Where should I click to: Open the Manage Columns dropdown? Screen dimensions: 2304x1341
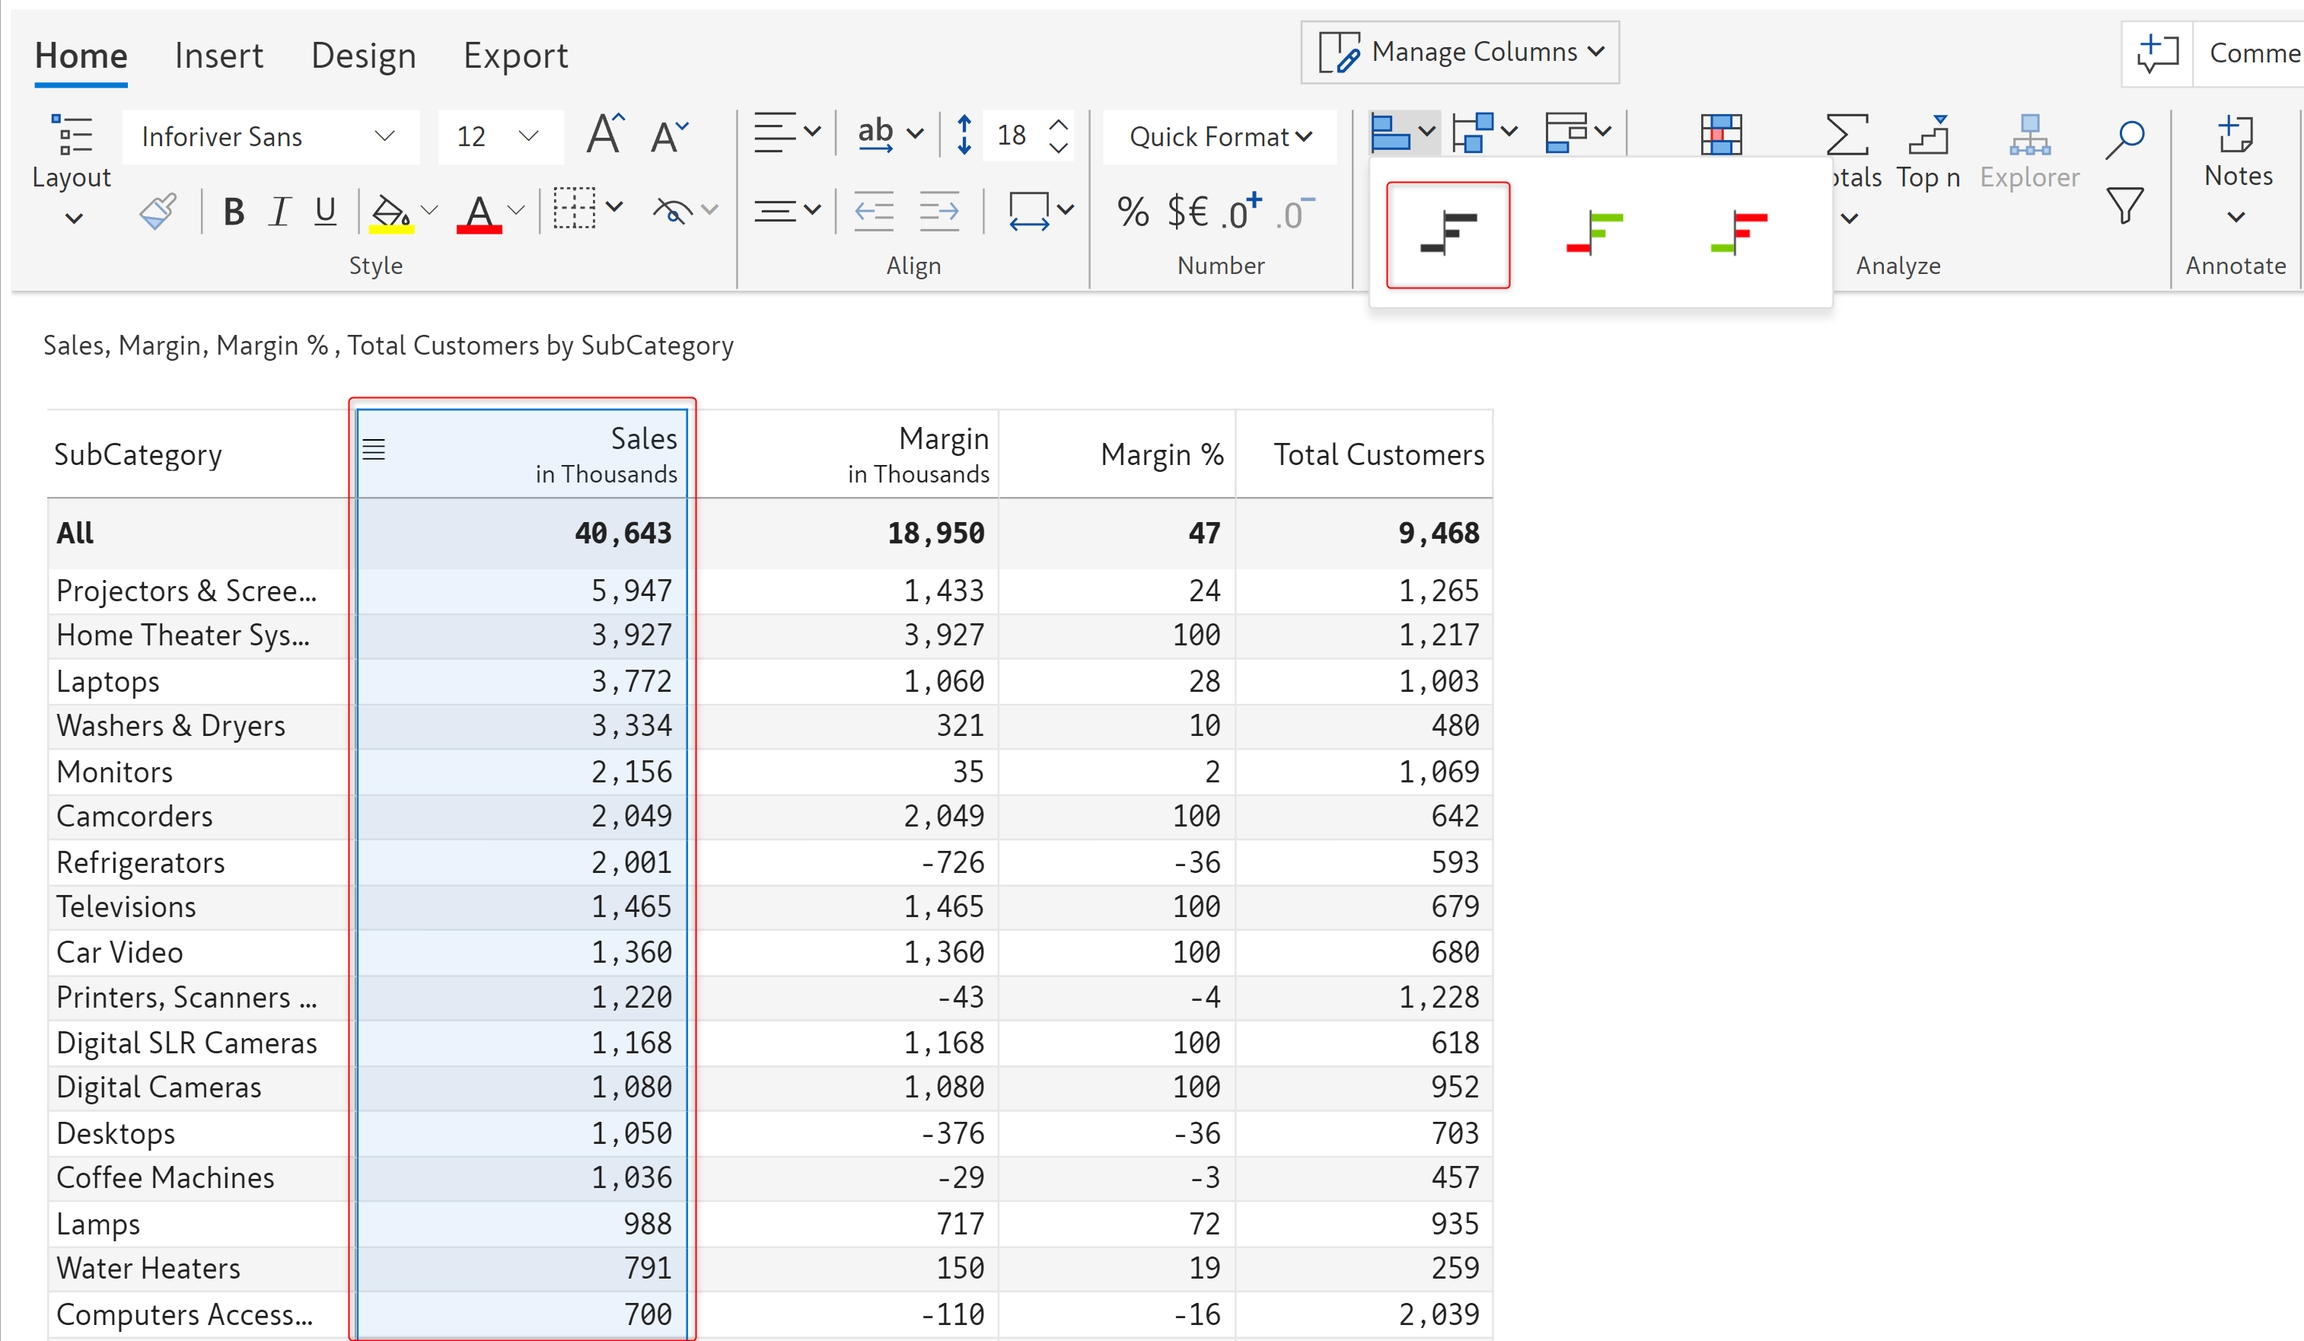[x=1460, y=52]
